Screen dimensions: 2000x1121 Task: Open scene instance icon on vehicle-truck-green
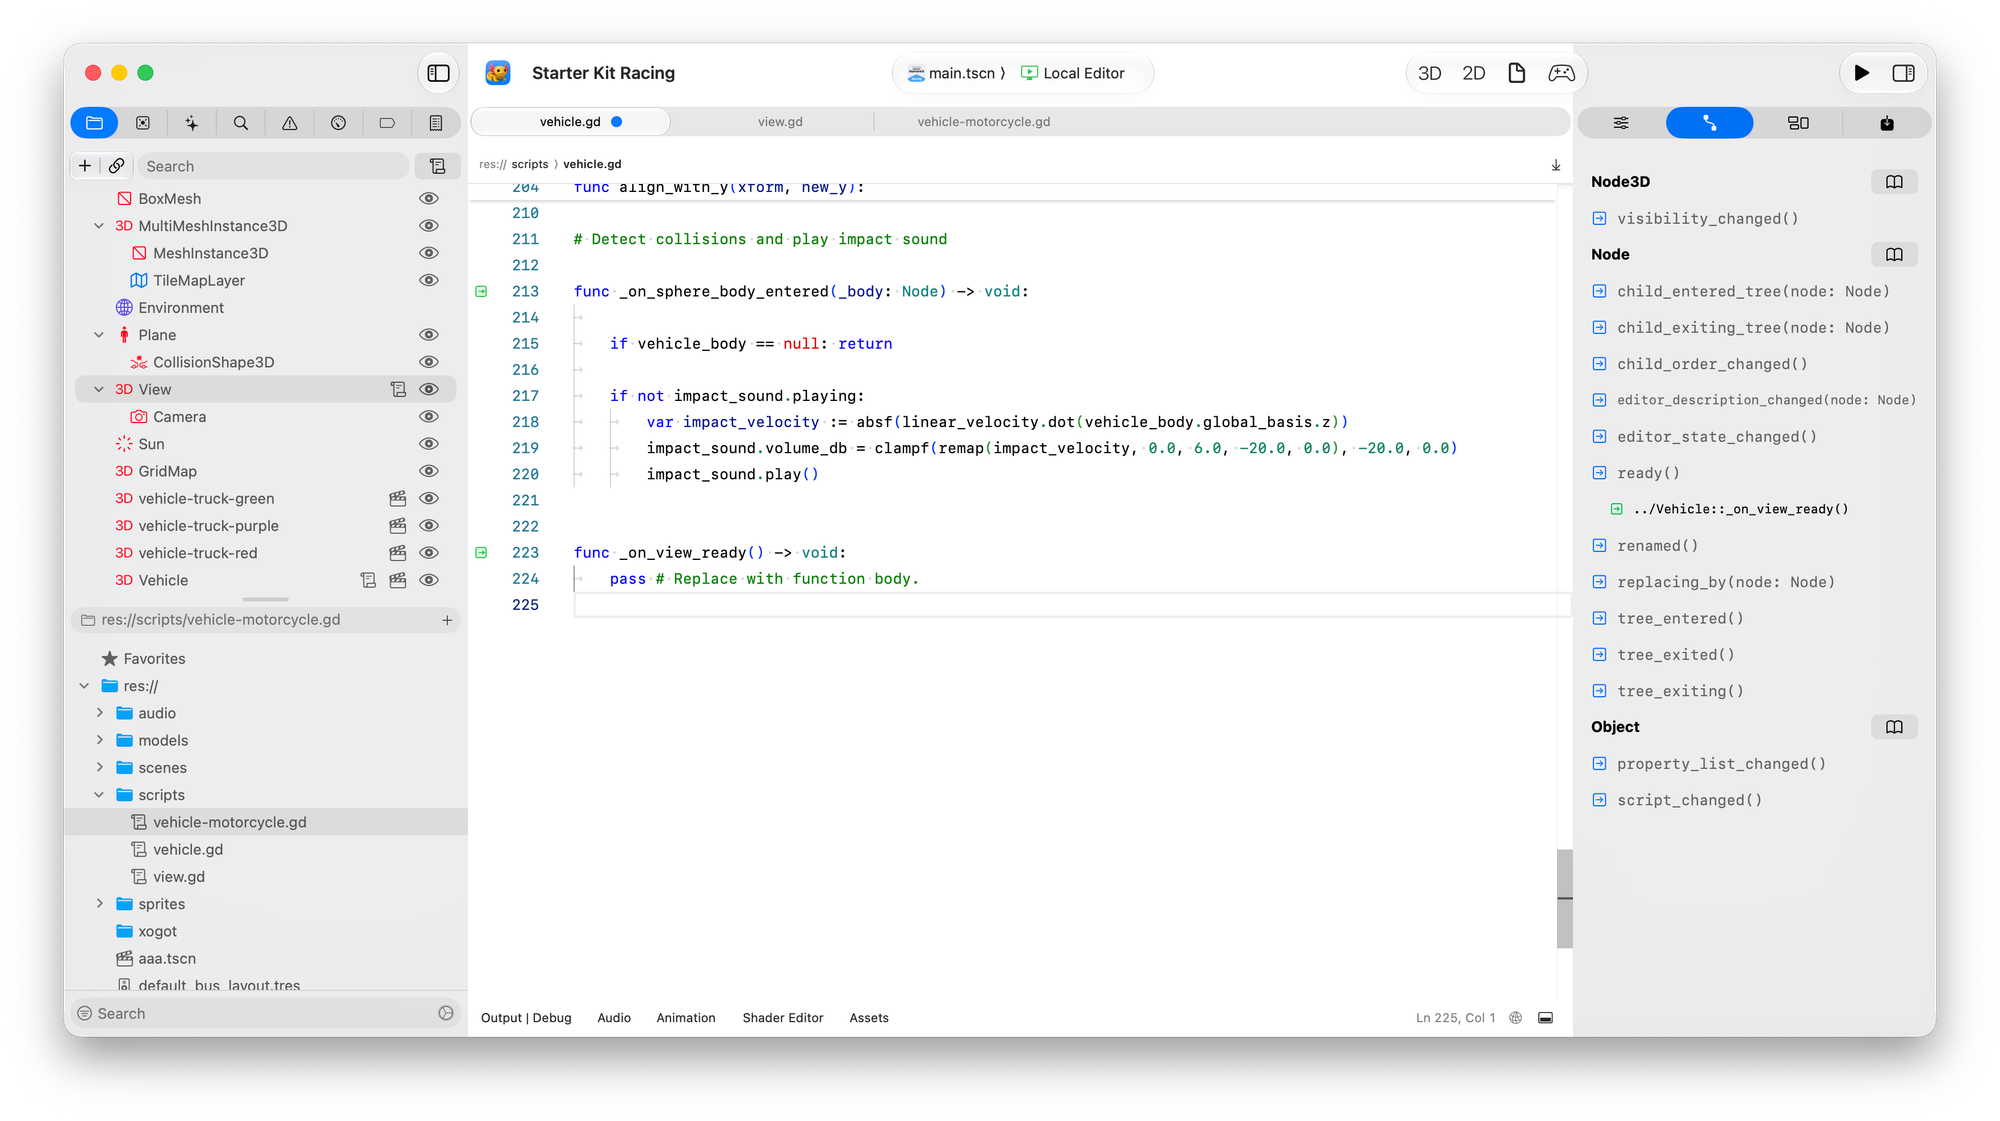(x=398, y=499)
